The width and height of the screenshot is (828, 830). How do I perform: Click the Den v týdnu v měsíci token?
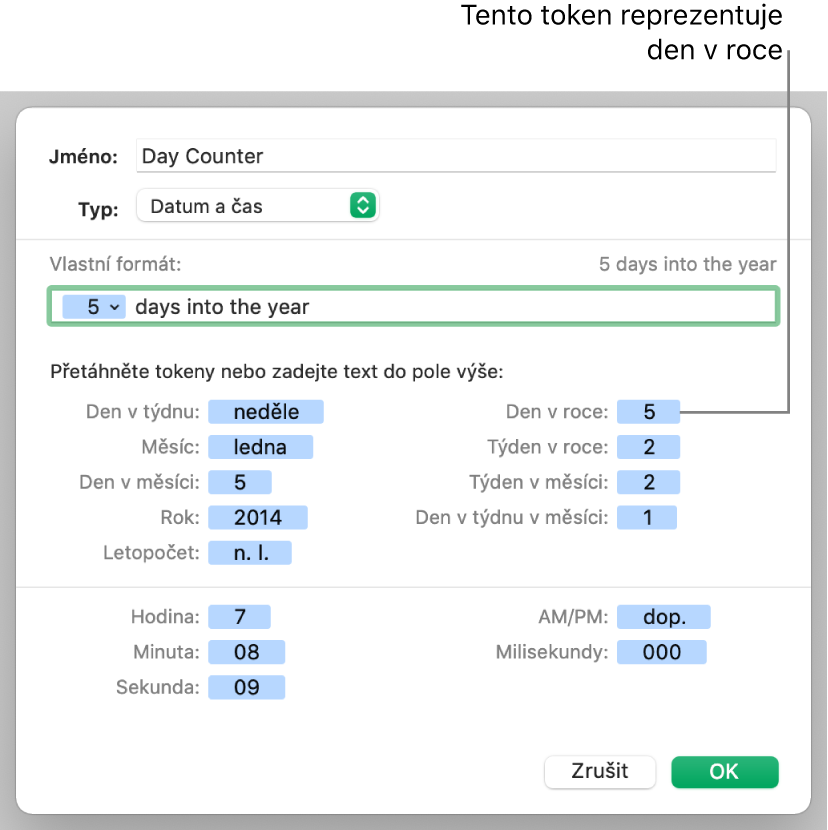pyautogui.click(x=647, y=517)
